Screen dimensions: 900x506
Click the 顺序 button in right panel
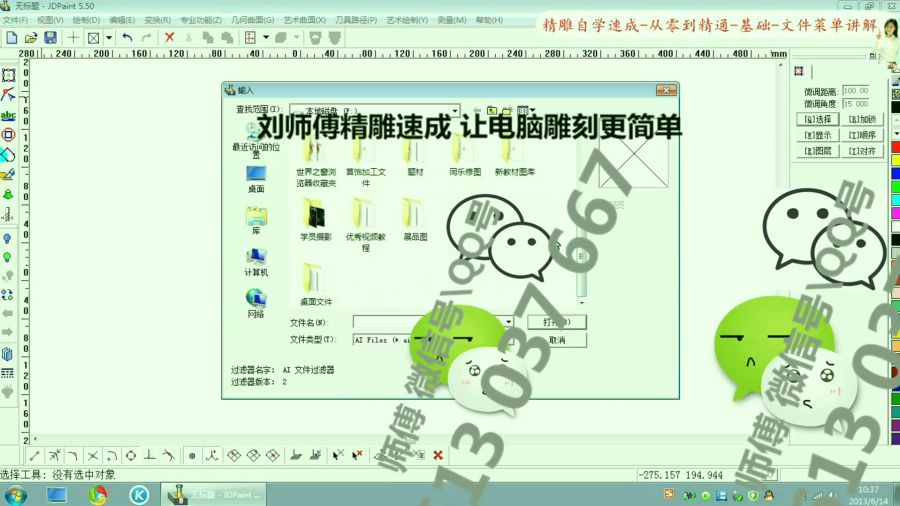pos(862,135)
